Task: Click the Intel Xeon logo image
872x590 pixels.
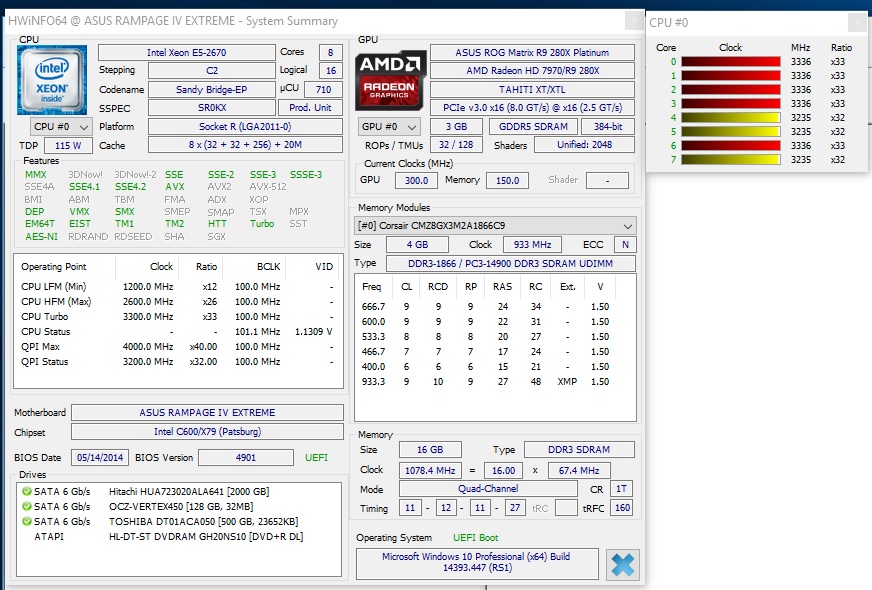Action: (x=52, y=80)
